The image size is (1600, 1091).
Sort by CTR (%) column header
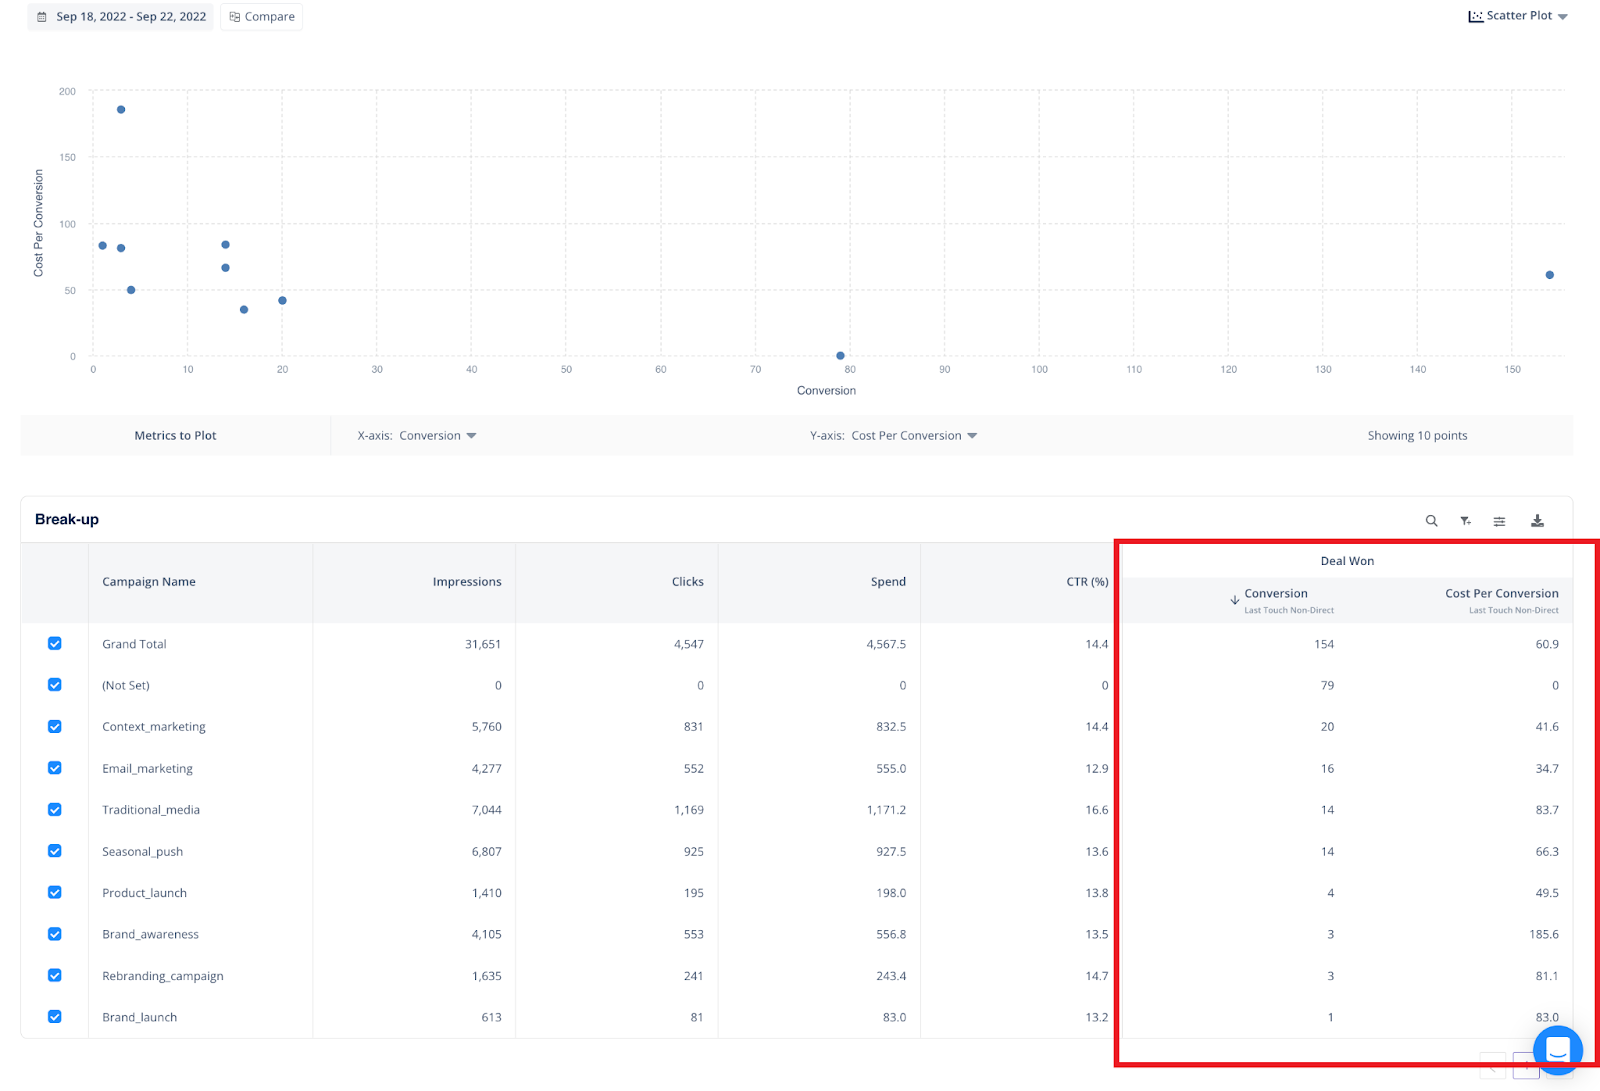pyautogui.click(x=1087, y=582)
